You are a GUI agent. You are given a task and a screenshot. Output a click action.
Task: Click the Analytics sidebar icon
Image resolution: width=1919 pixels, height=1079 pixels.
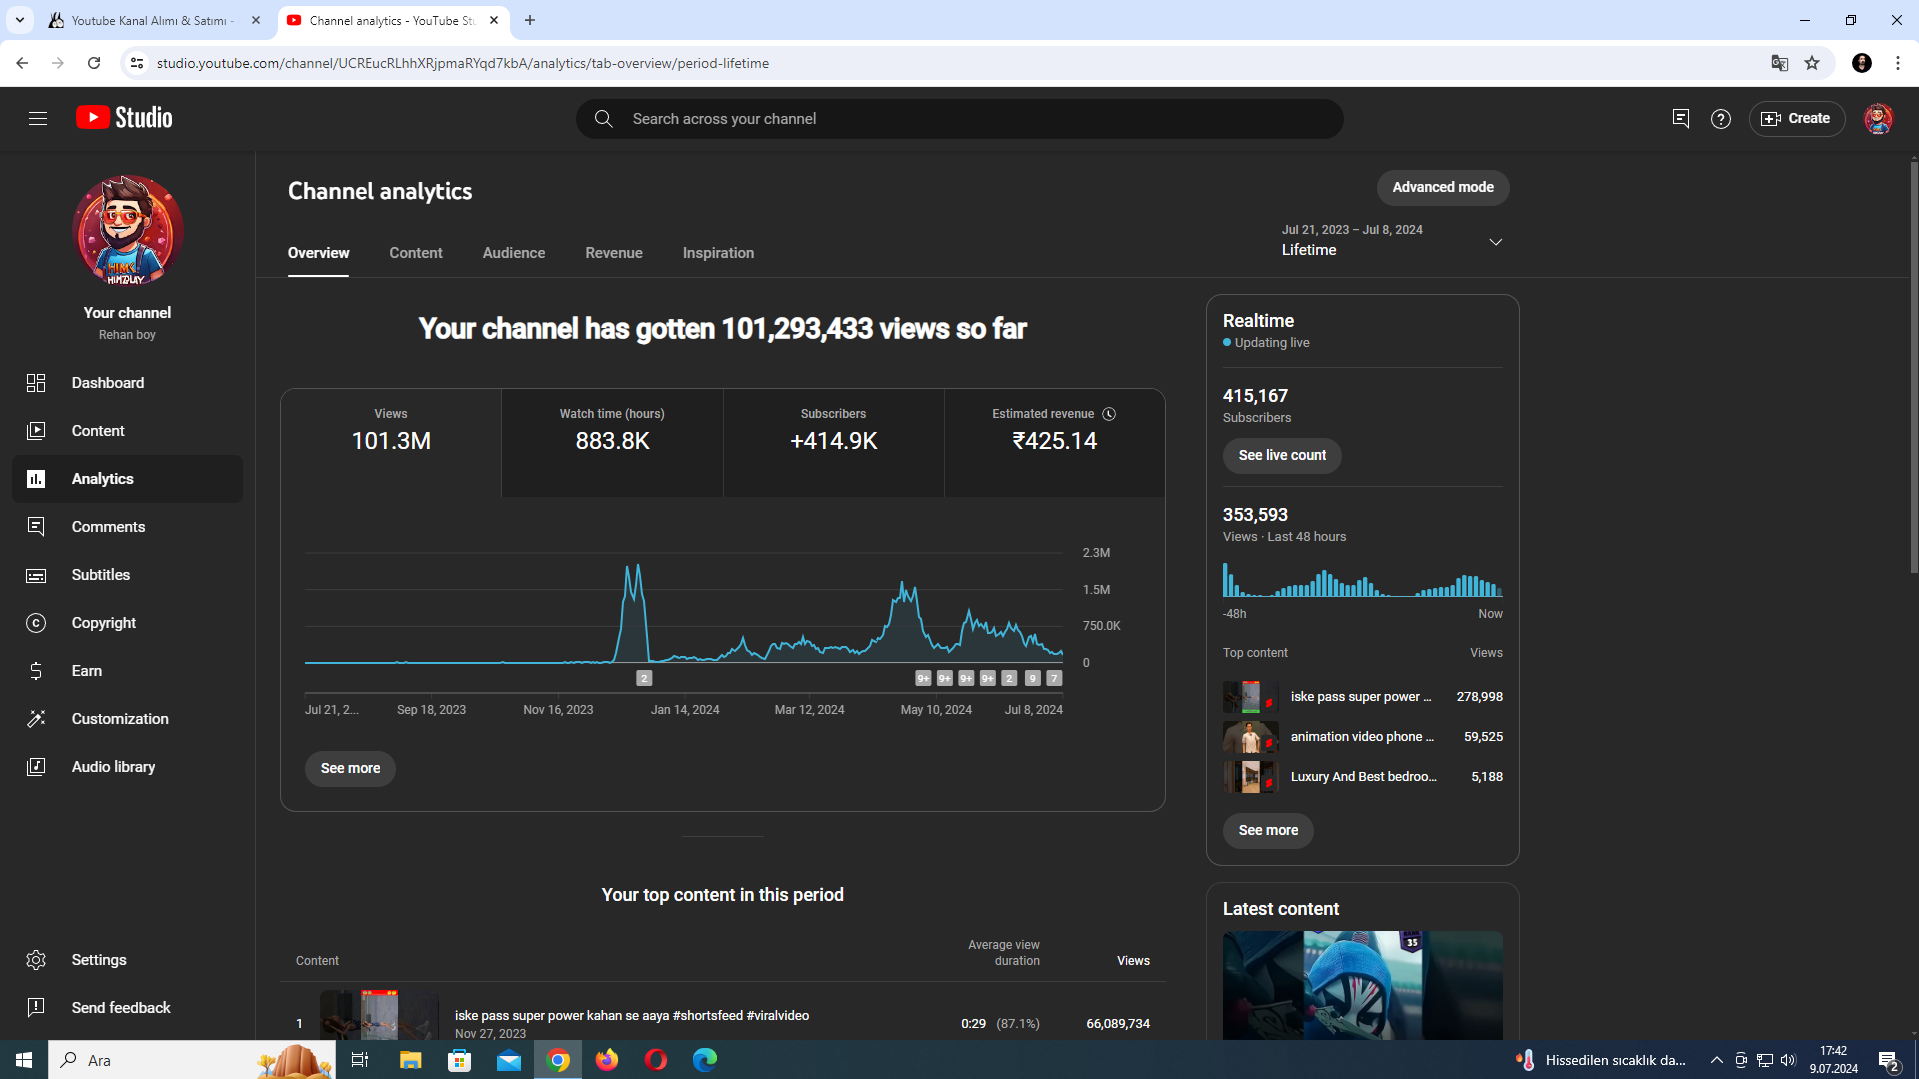36,479
